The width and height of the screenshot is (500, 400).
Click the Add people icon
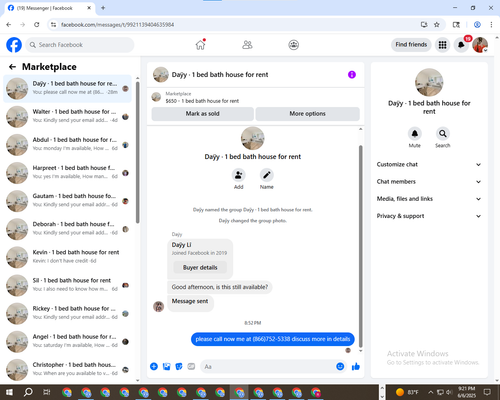pos(238,175)
